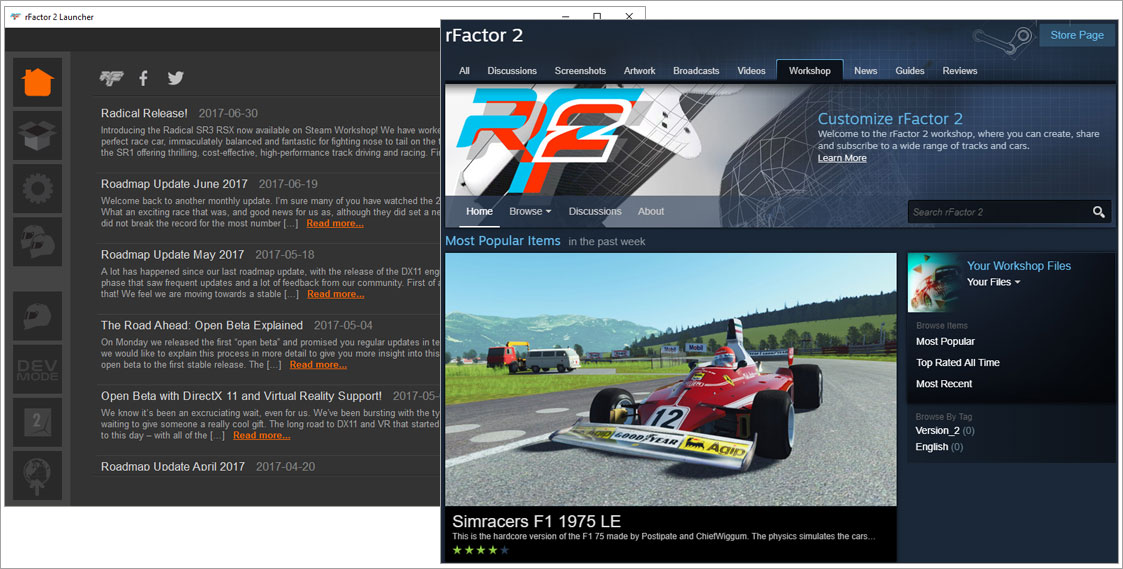Open the Radical Release! news headline
Image resolution: width=1123 pixels, height=569 pixels.
144,113
